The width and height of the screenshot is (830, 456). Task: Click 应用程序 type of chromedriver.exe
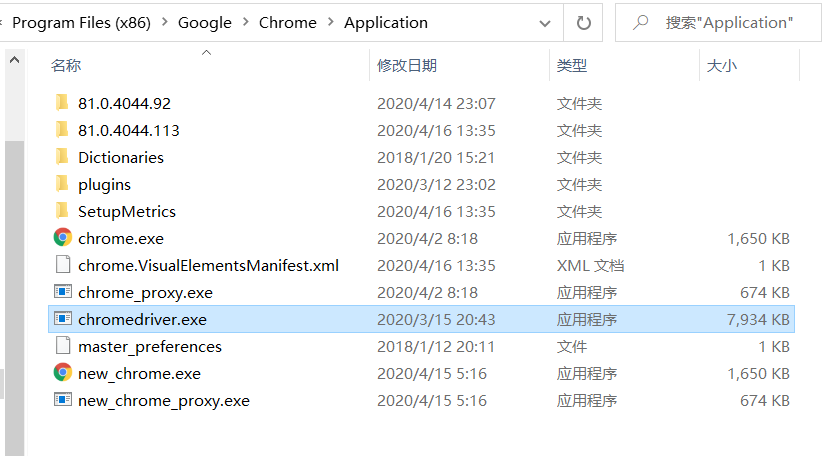(587, 319)
